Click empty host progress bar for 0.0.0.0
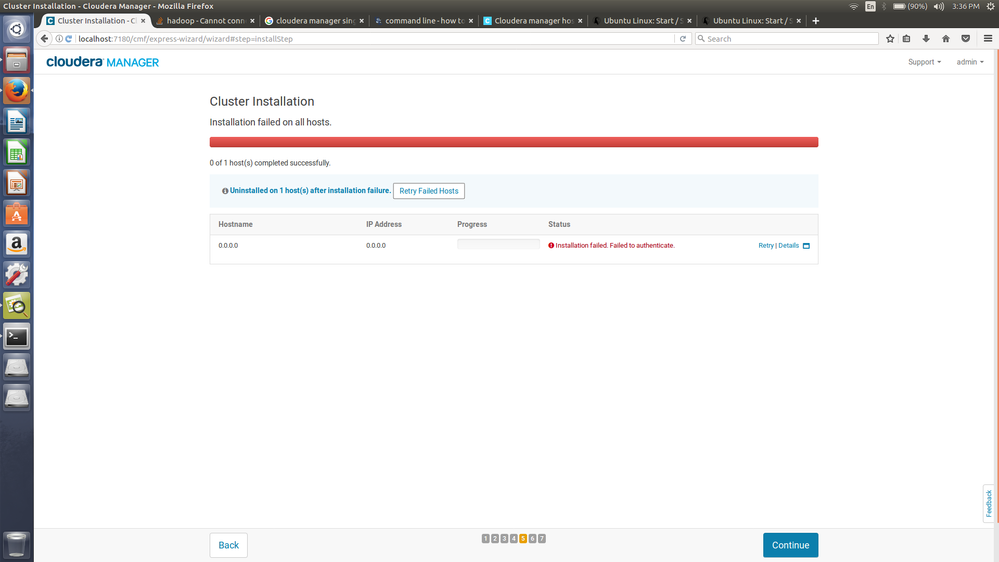This screenshot has height=562, width=999. tap(498, 244)
